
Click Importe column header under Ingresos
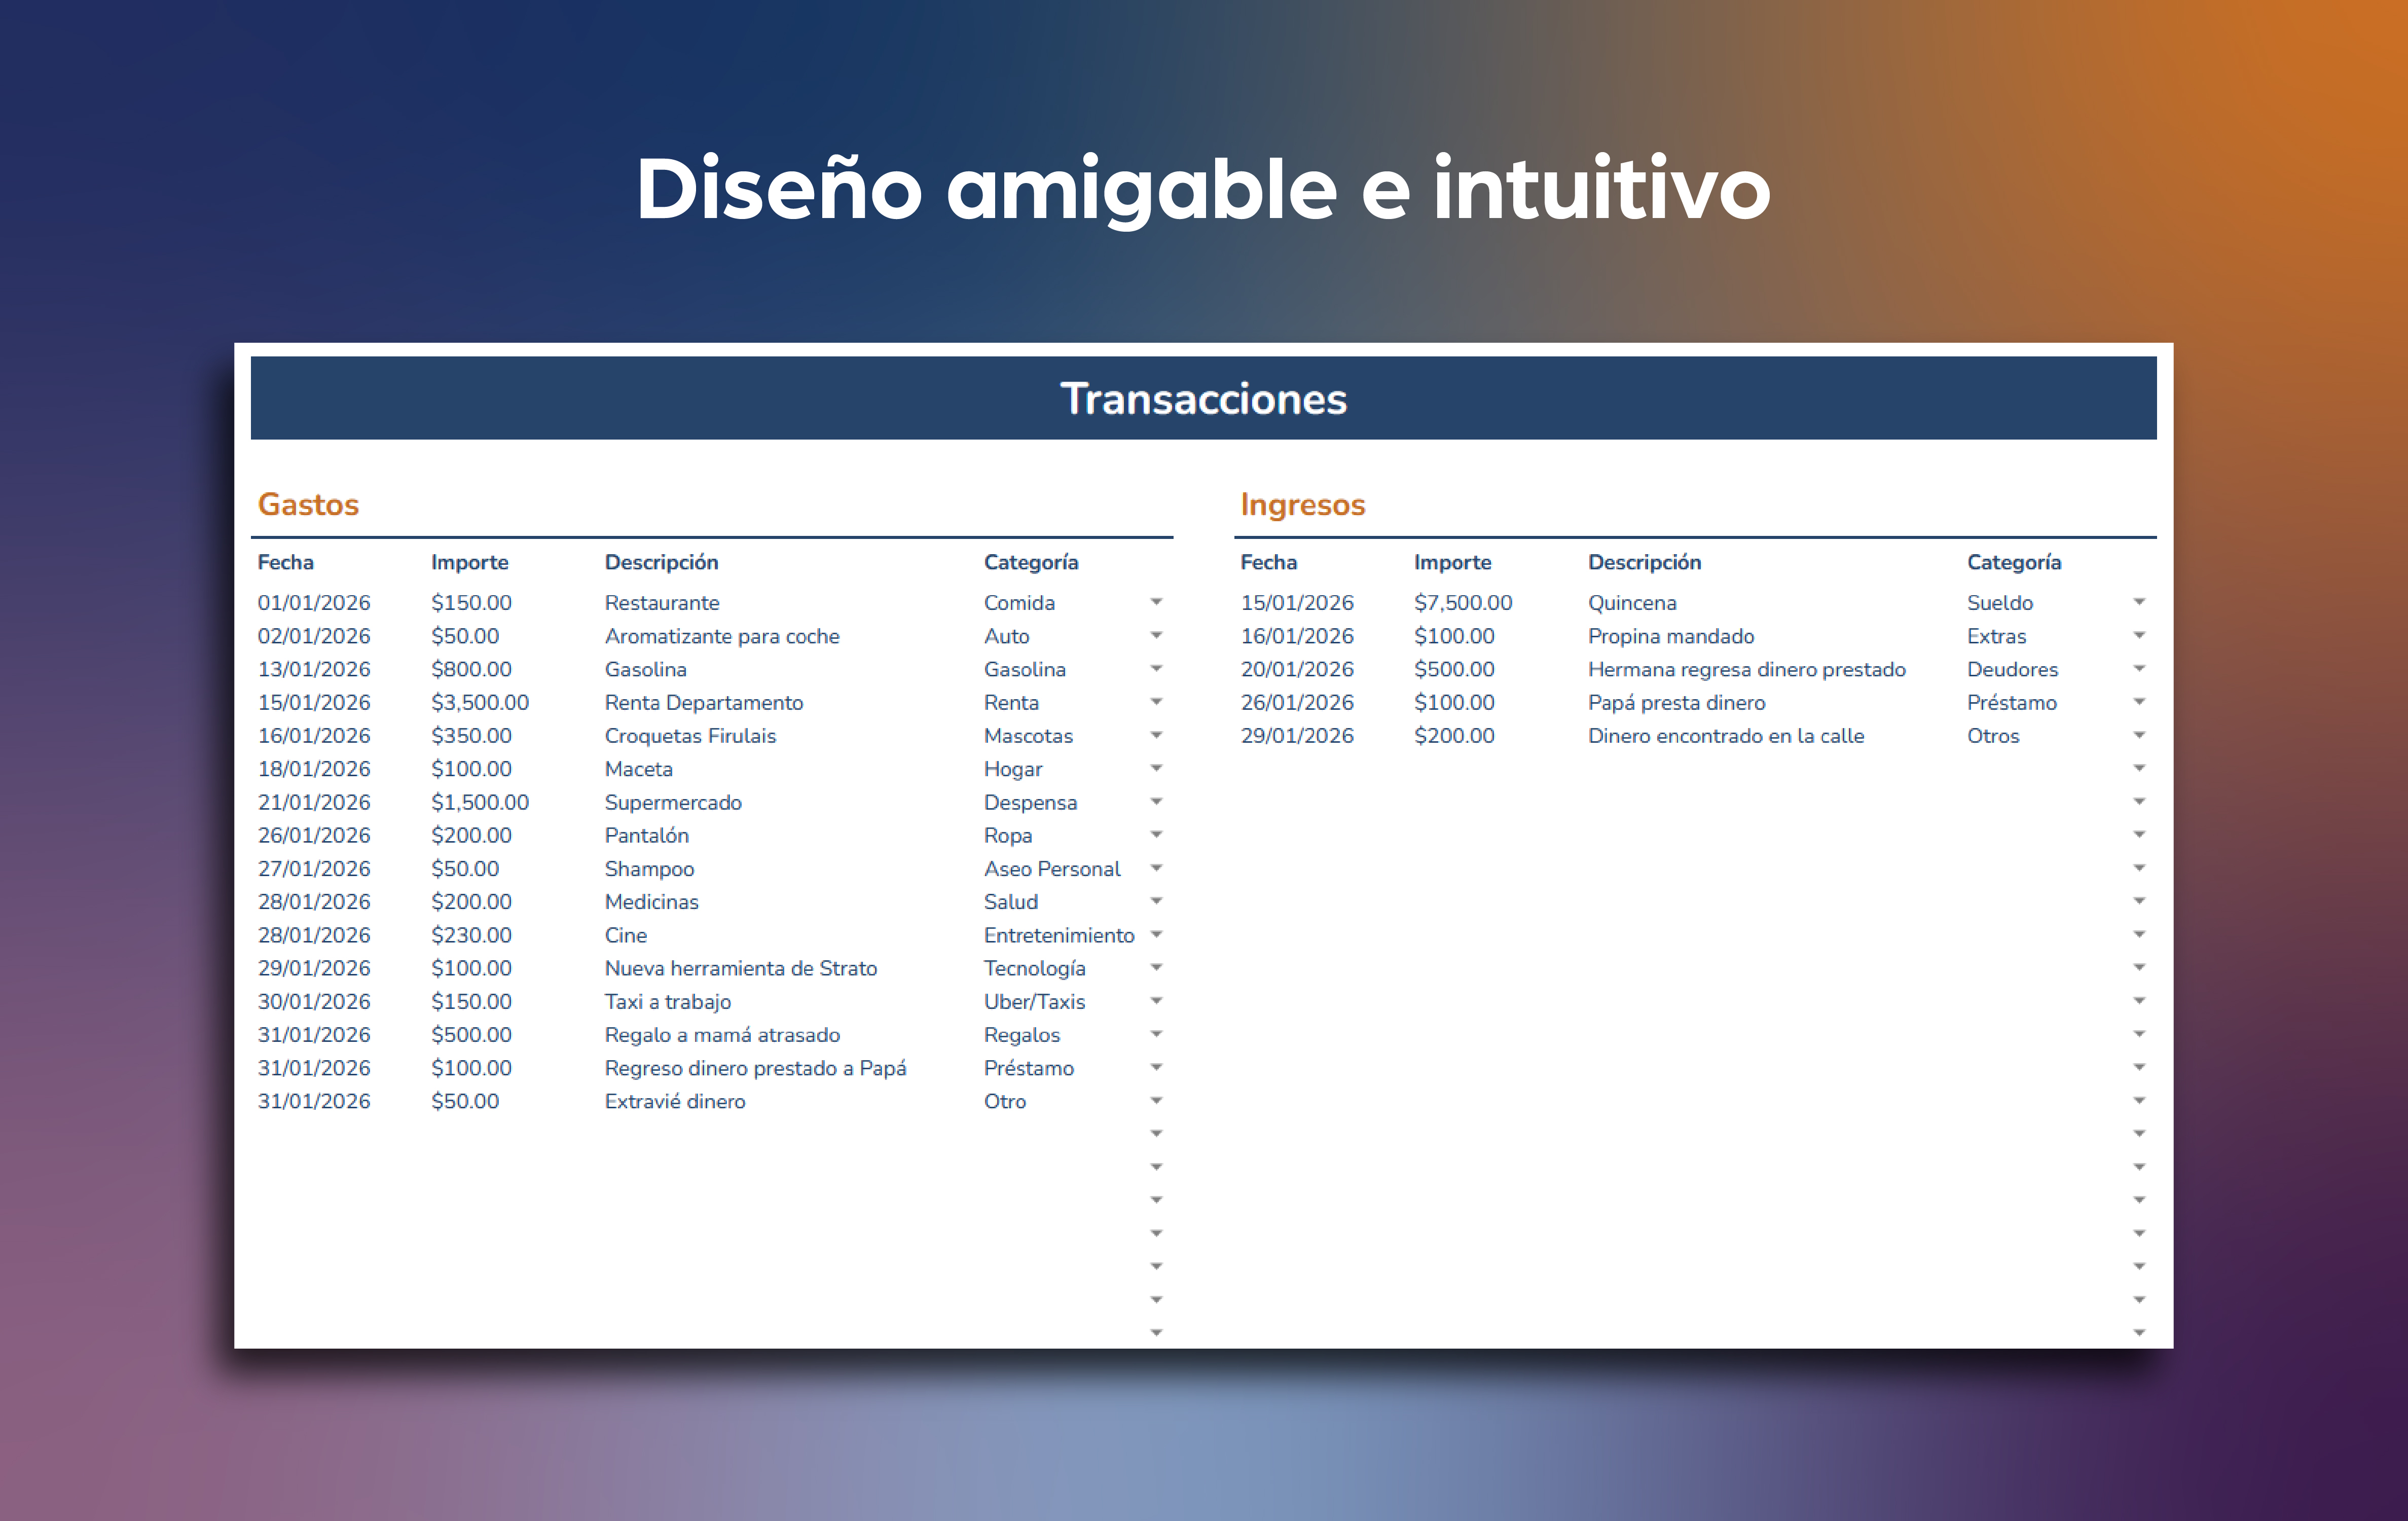(x=1452, y=562)
